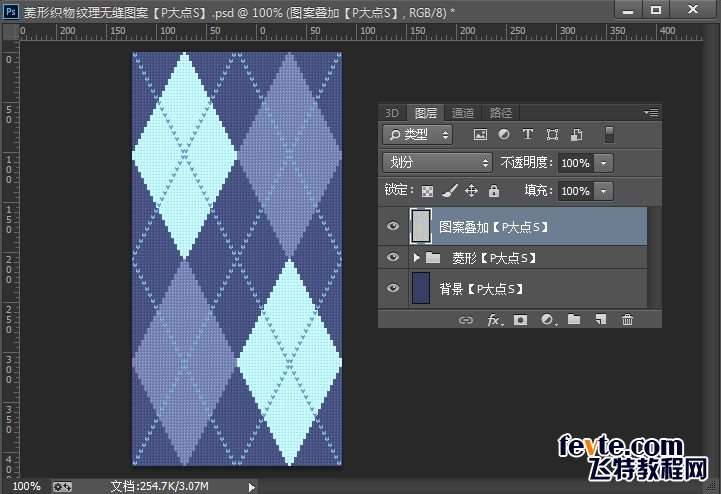Click the fill value field
The image size is (721, 494).
click(x=576, y=191)
